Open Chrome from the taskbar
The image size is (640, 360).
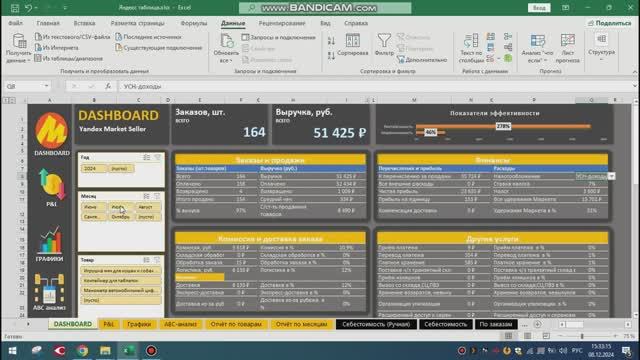tap(82, 351)
